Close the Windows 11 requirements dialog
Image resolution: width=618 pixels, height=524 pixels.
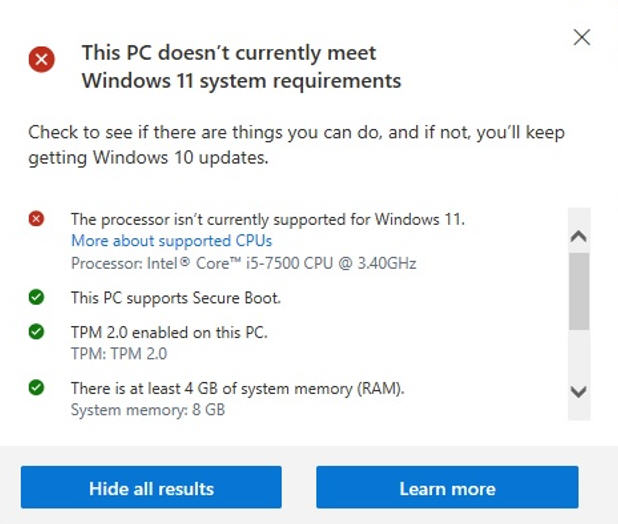(581, 38)
